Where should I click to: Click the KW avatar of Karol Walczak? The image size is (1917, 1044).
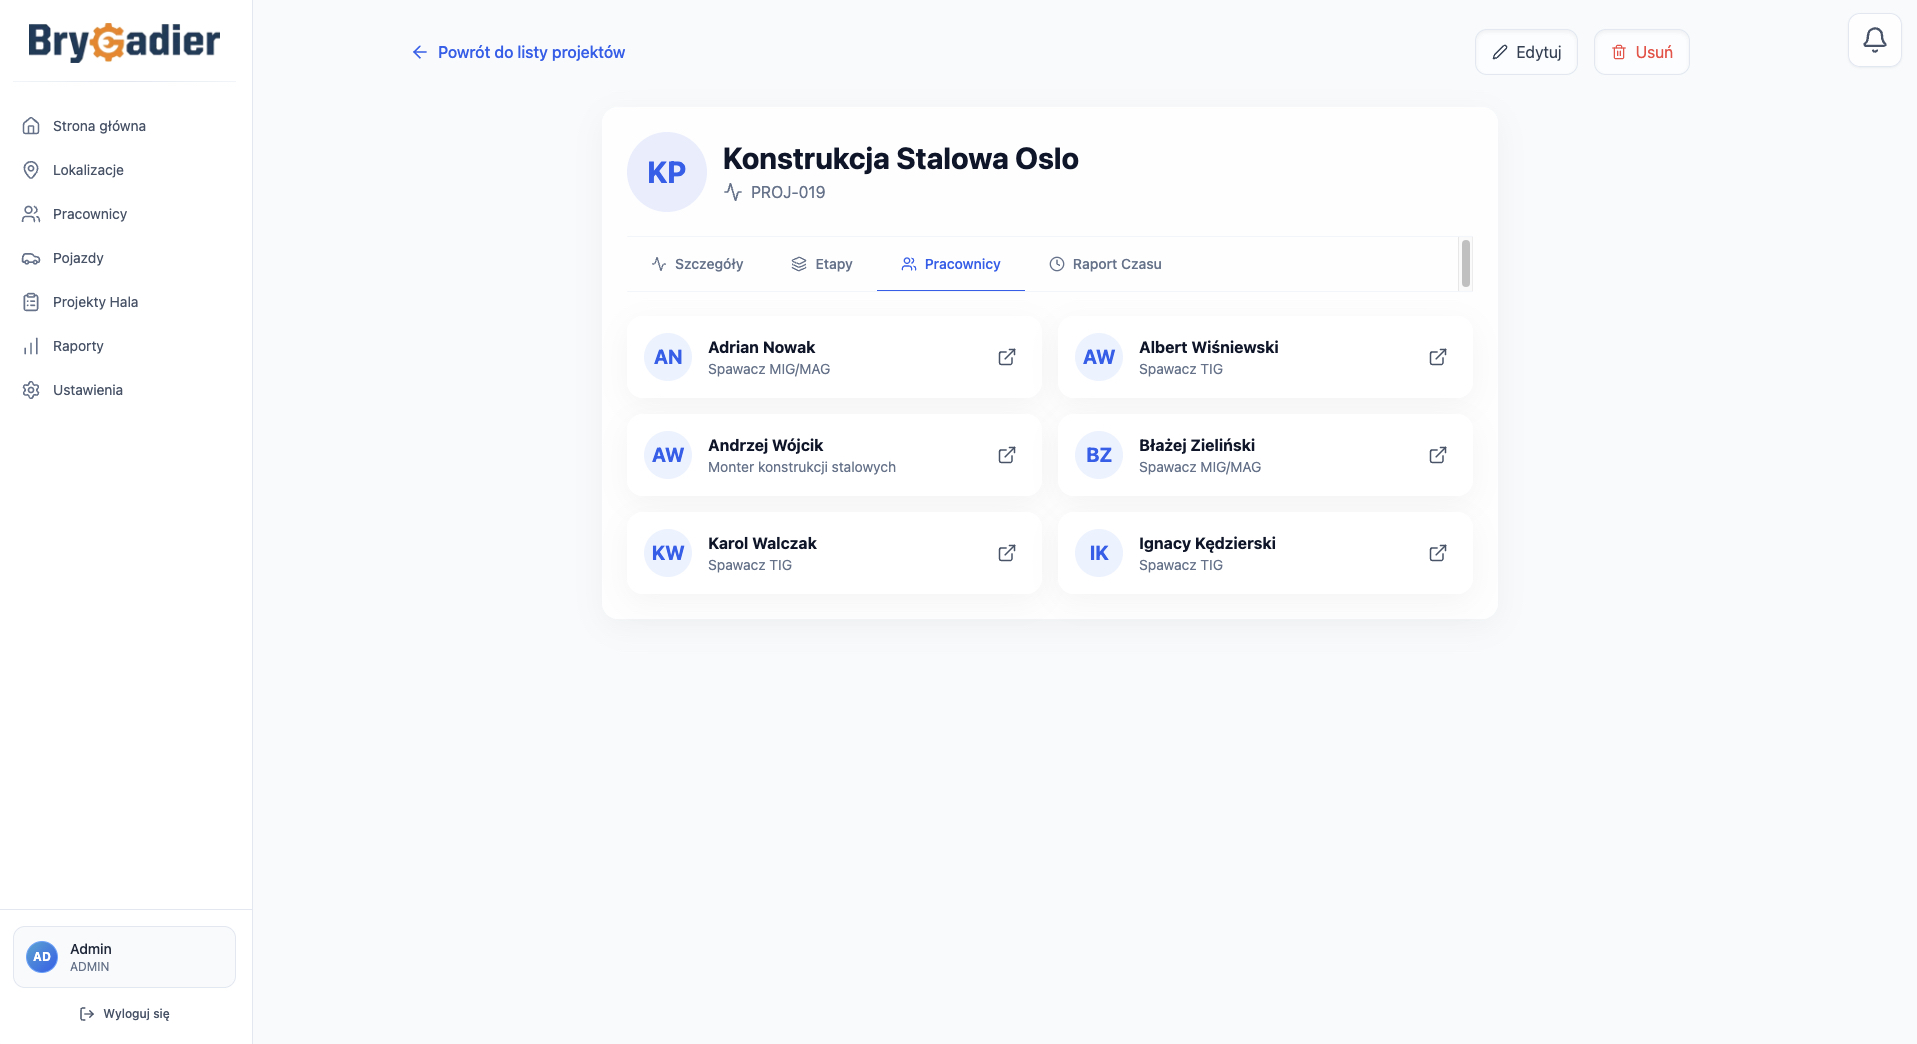(x=668, y=553)
